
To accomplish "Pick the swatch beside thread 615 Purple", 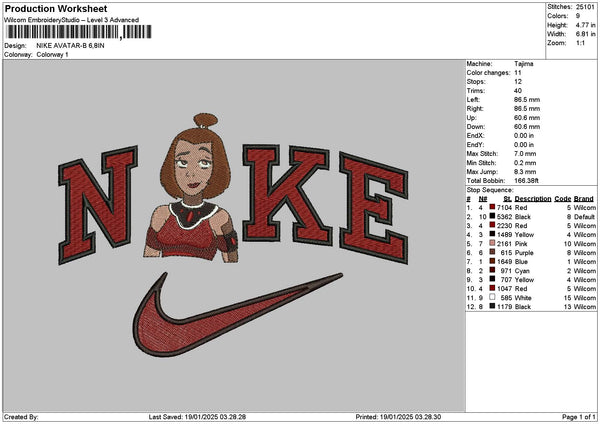I will [x=492, y=252].
